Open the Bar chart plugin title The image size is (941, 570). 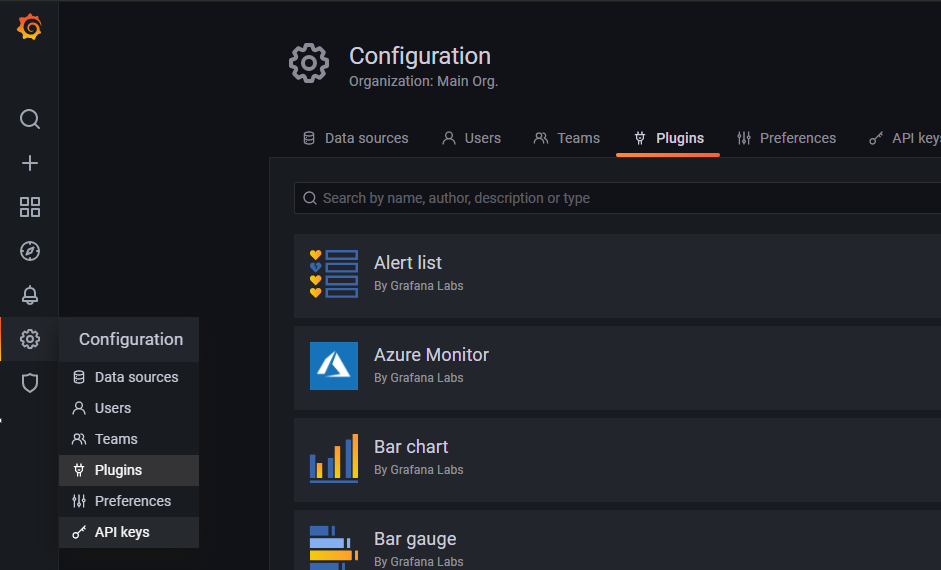(410, 446)
